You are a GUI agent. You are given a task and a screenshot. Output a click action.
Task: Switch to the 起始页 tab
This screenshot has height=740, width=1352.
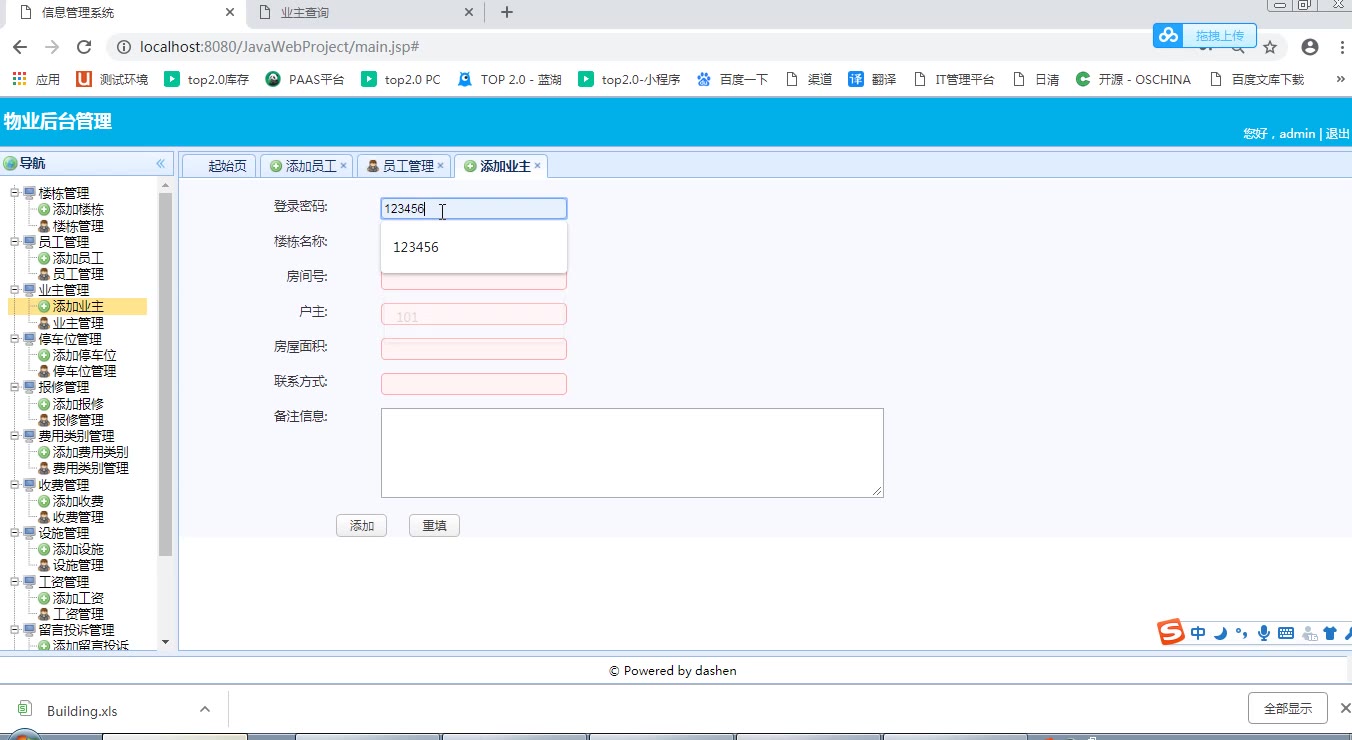[220, 166]
